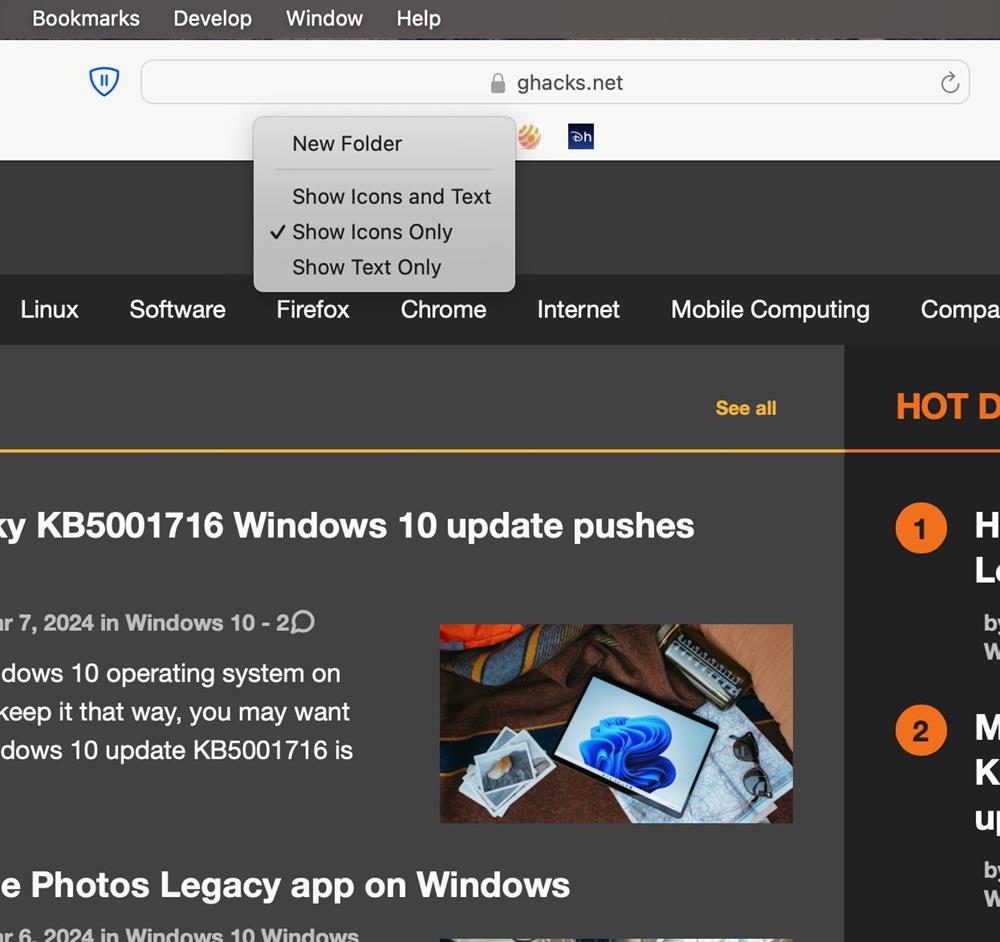Click the comment bubble icon beside the article date
The image size is (1000, 942).
point(302,622)
